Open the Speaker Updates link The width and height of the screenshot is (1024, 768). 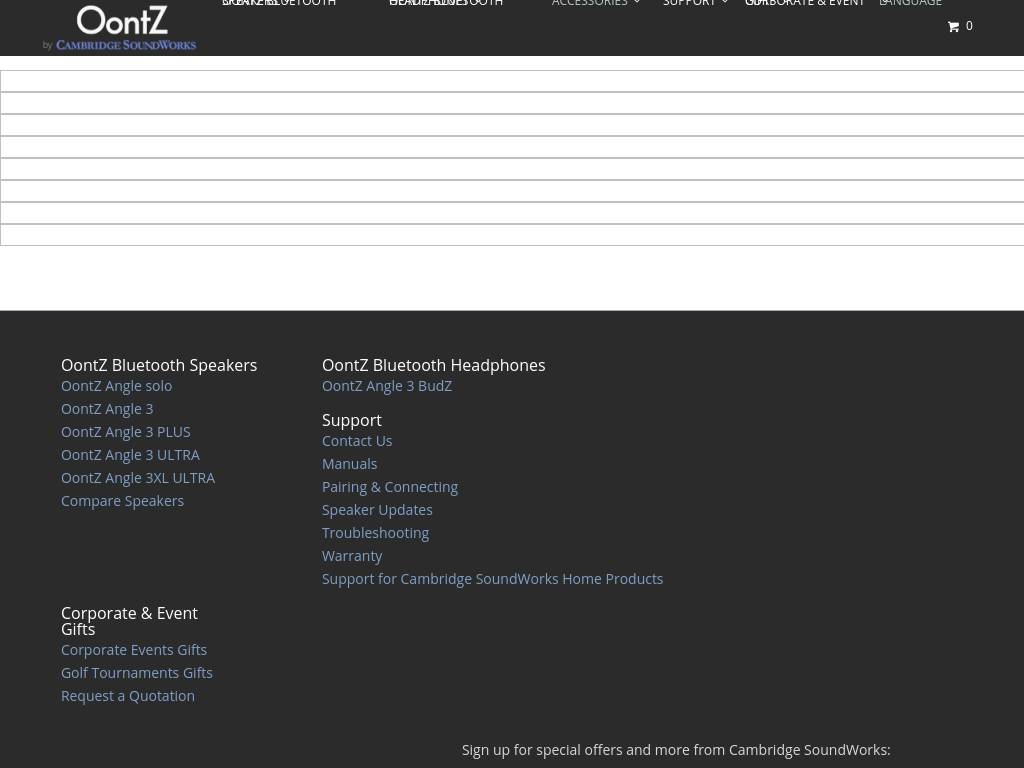pos(377,510)
